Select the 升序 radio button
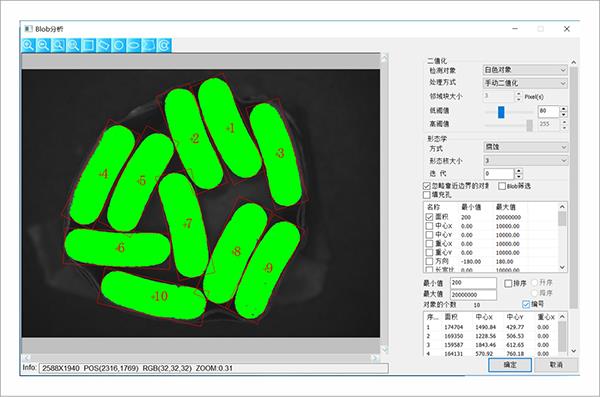This screenshot has height=397, width=600. coord(535,283)
